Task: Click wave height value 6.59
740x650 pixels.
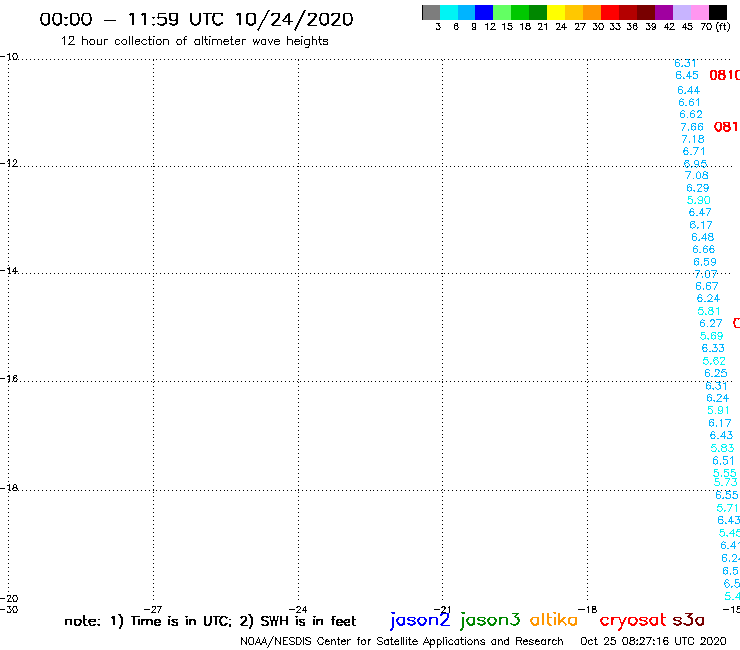Action: pos(705,262)
